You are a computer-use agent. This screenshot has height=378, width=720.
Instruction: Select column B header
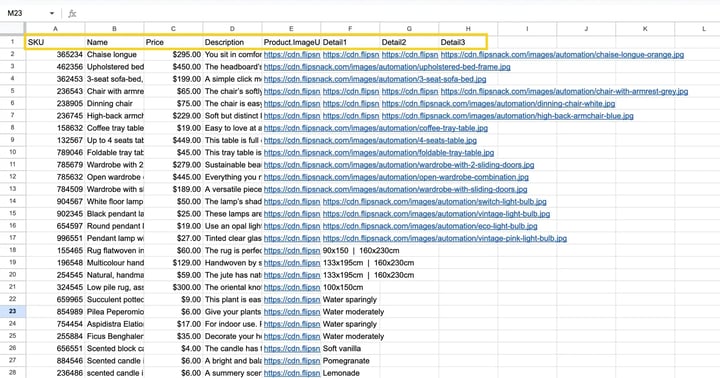click(114, 28)
